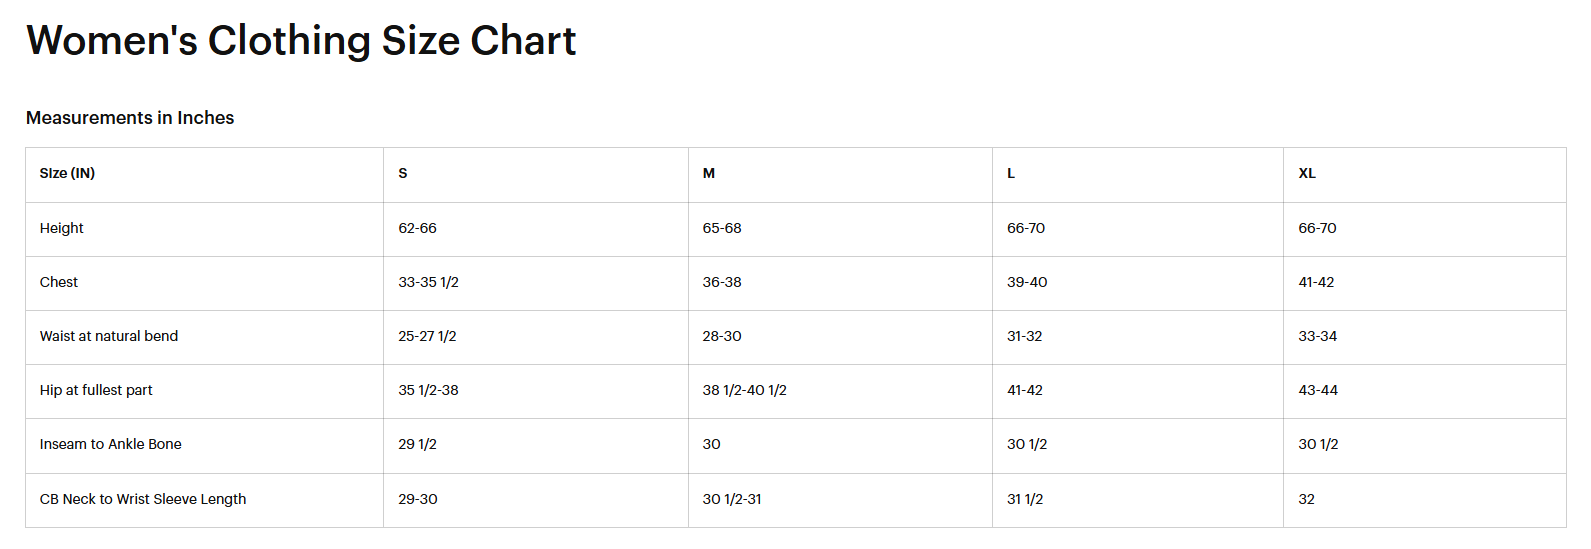
Task: Click the Women's Clothing Size Chart heading
Action: click(x=301, y=41)
